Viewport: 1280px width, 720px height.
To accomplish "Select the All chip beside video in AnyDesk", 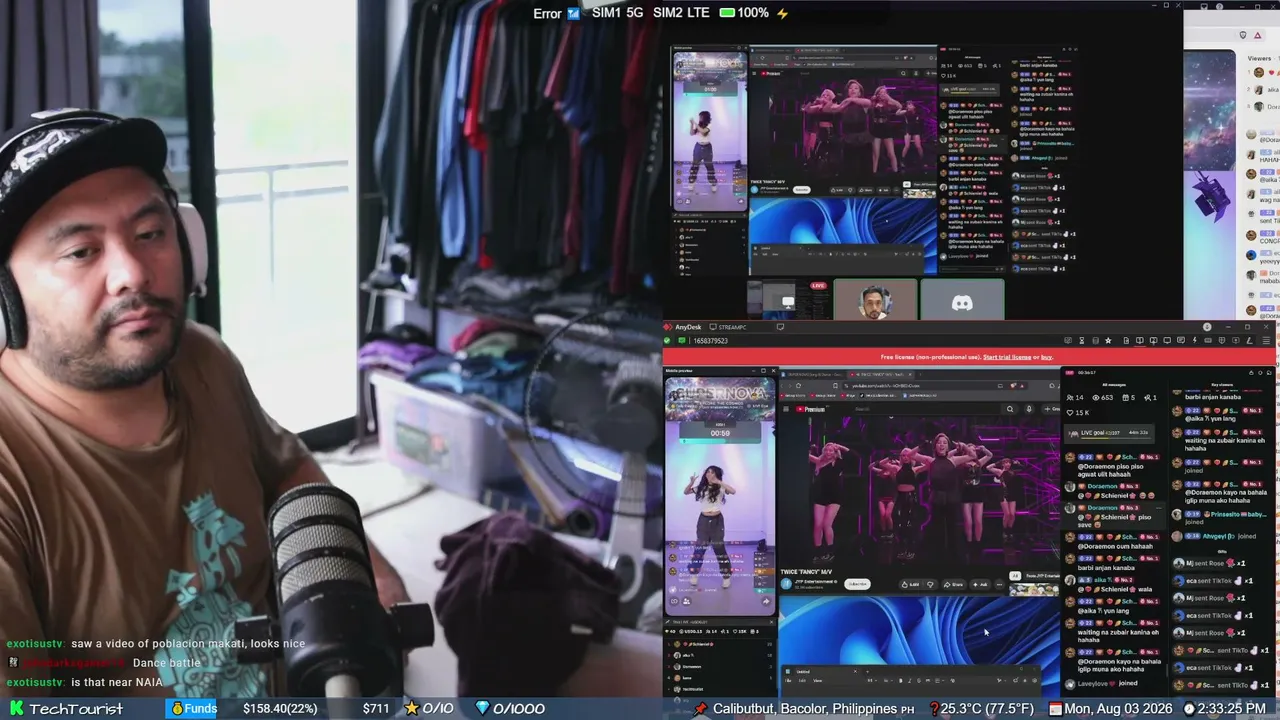I will 1014,576.
